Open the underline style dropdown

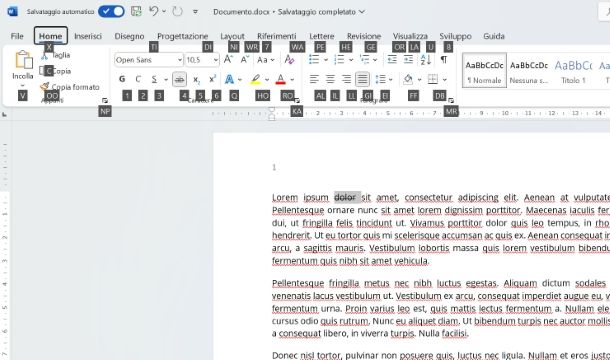(x=166, y=79)
